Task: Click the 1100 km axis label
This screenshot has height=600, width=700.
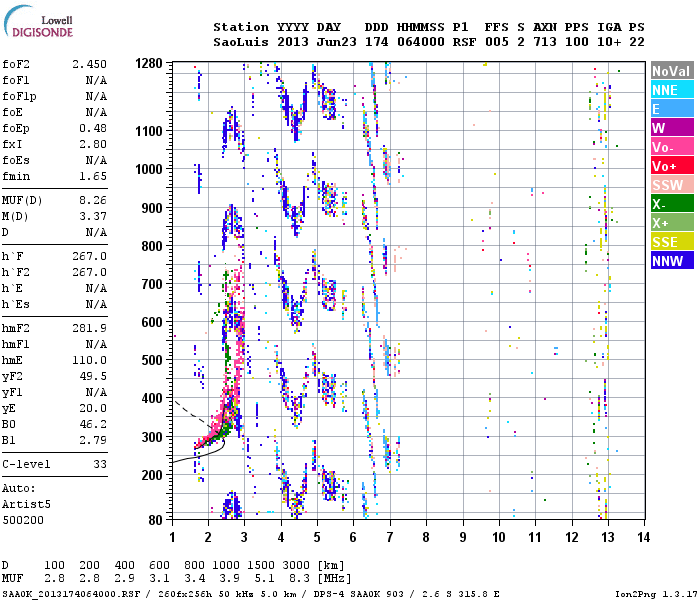Action: click(149, 131)
